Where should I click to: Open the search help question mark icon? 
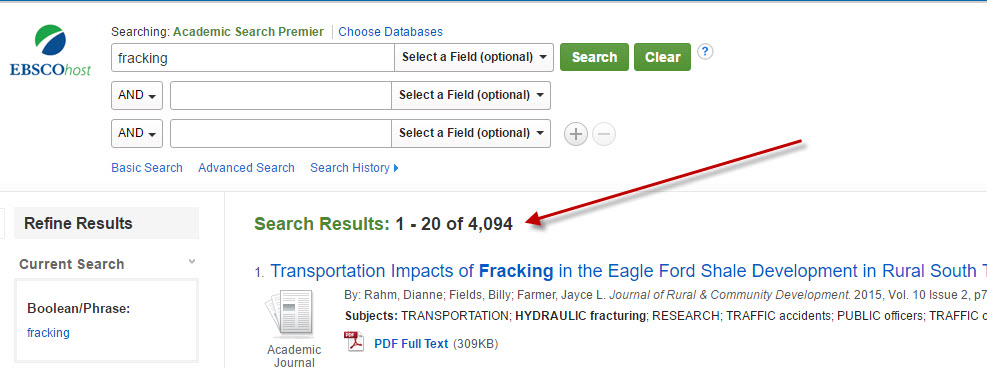pos(705,52)
